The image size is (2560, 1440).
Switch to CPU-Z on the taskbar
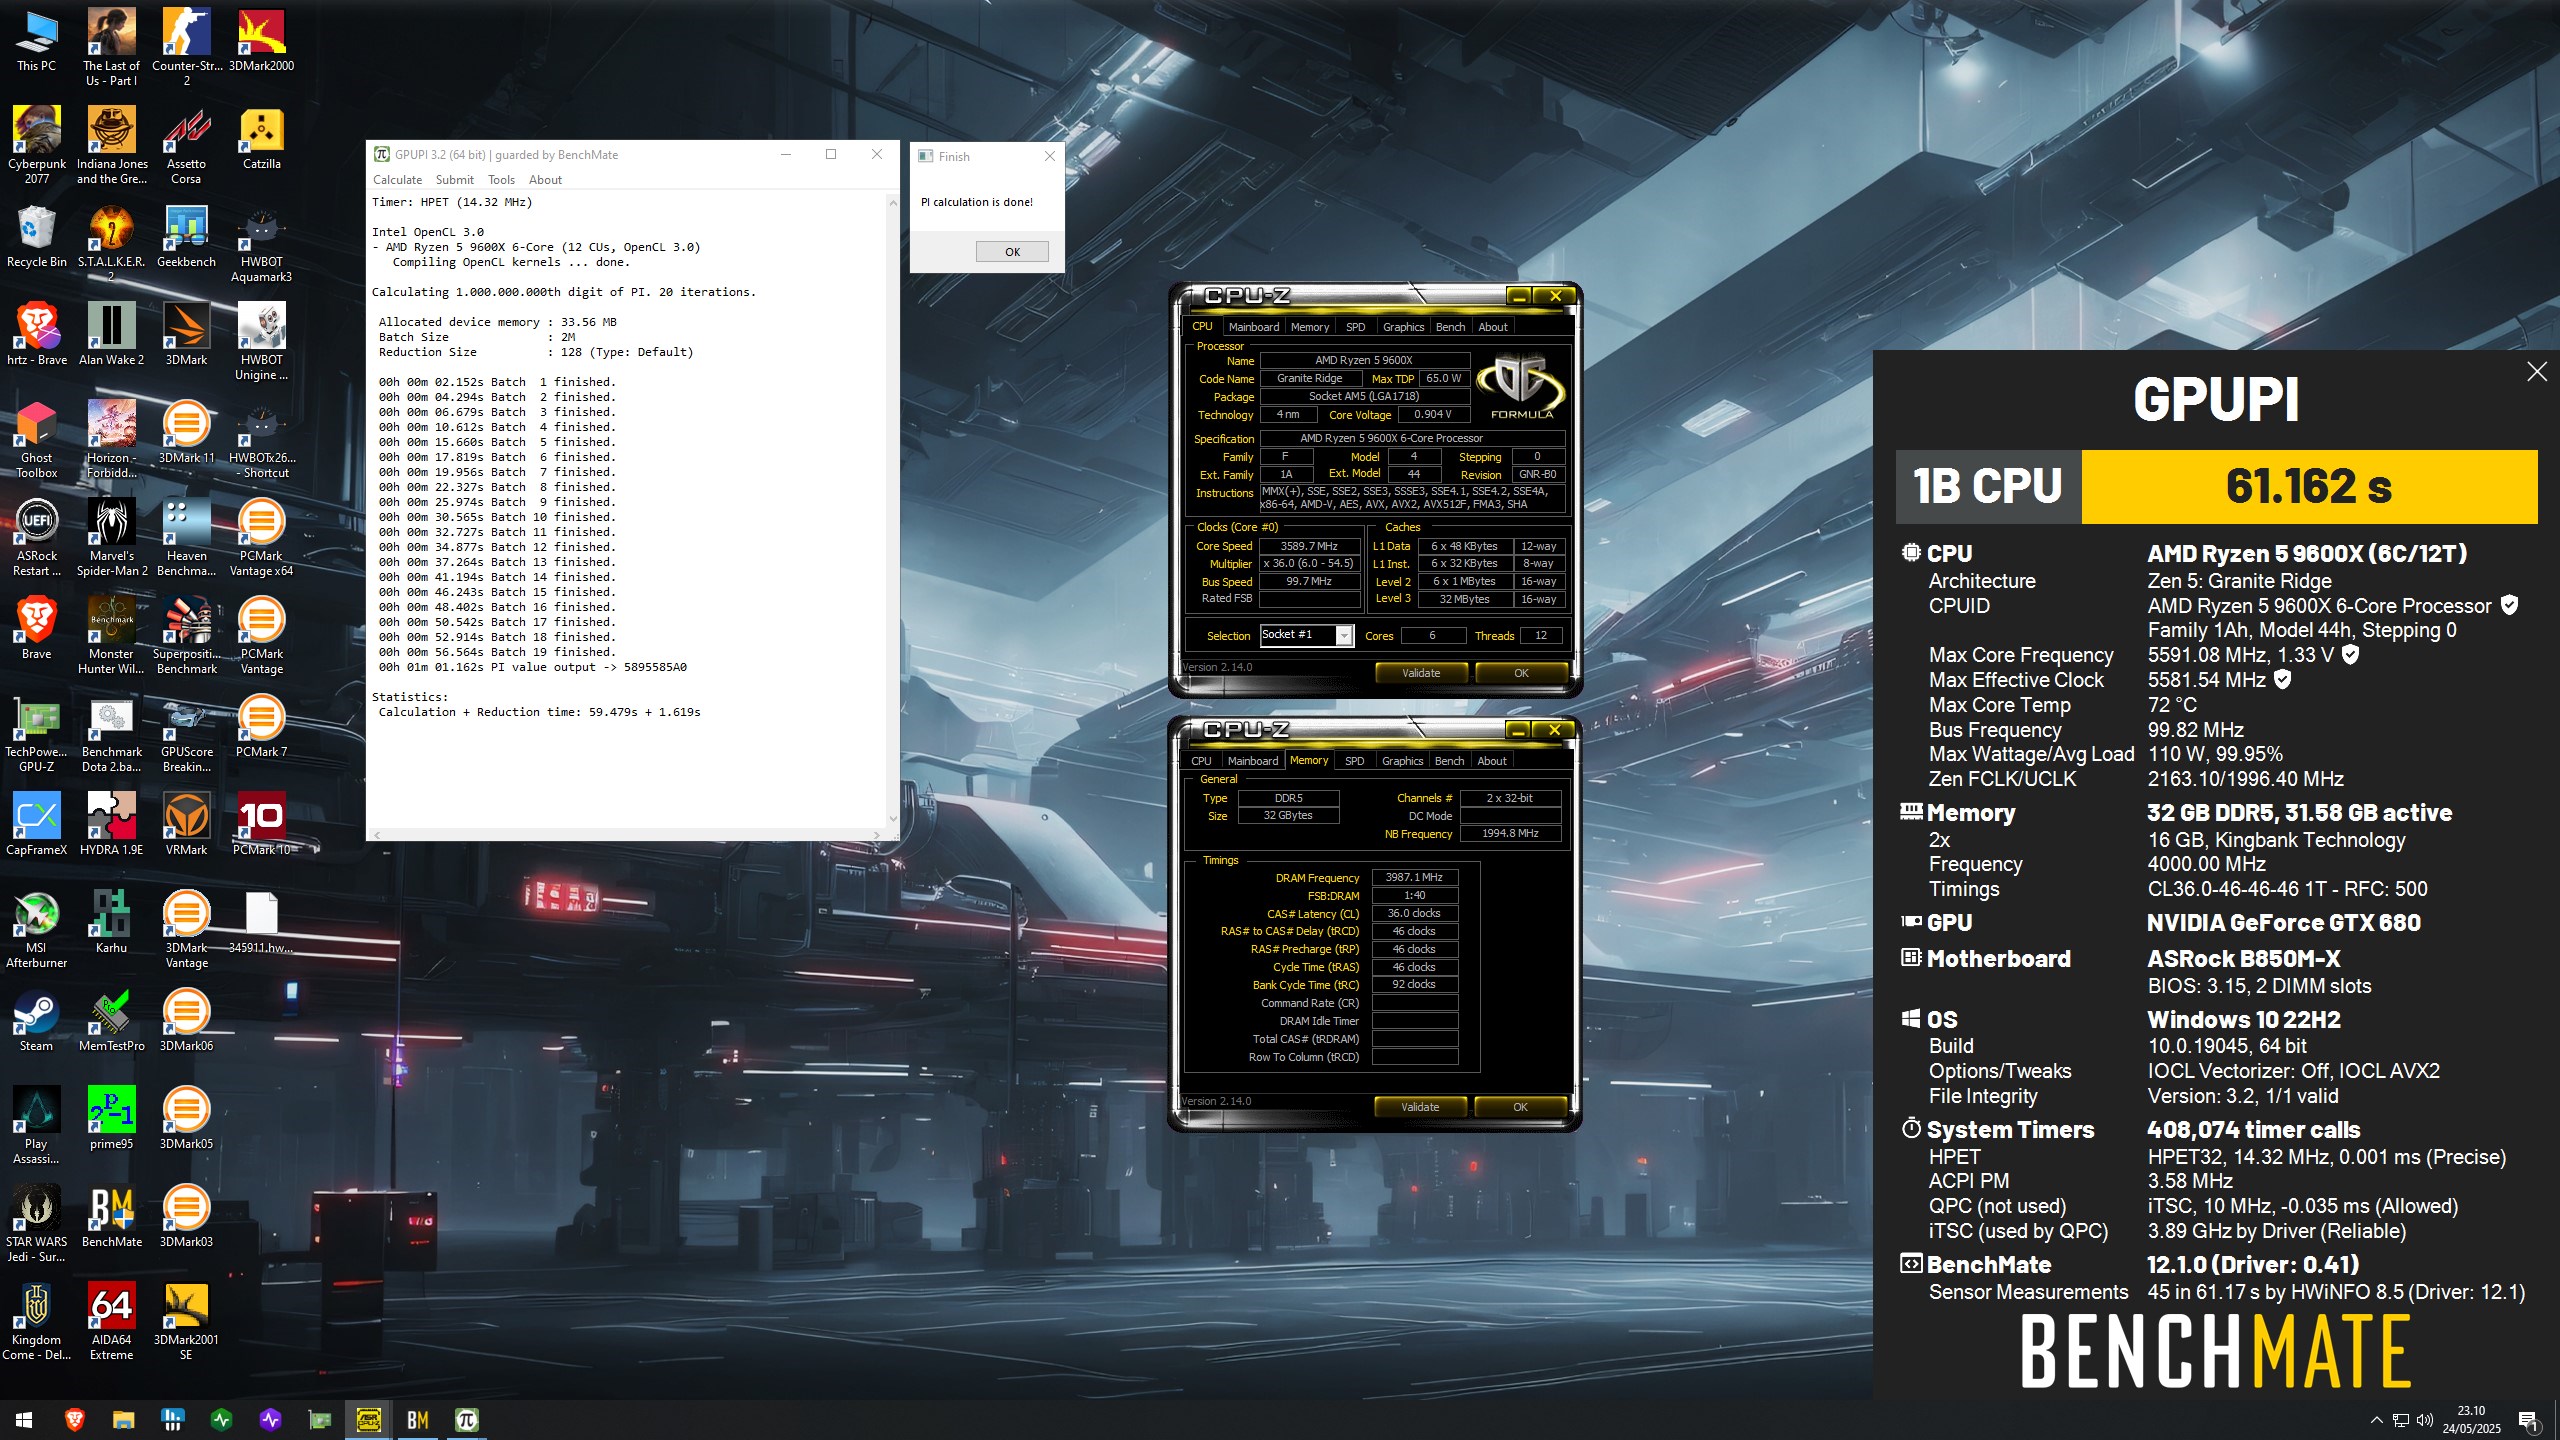(x=368, y=1419)
